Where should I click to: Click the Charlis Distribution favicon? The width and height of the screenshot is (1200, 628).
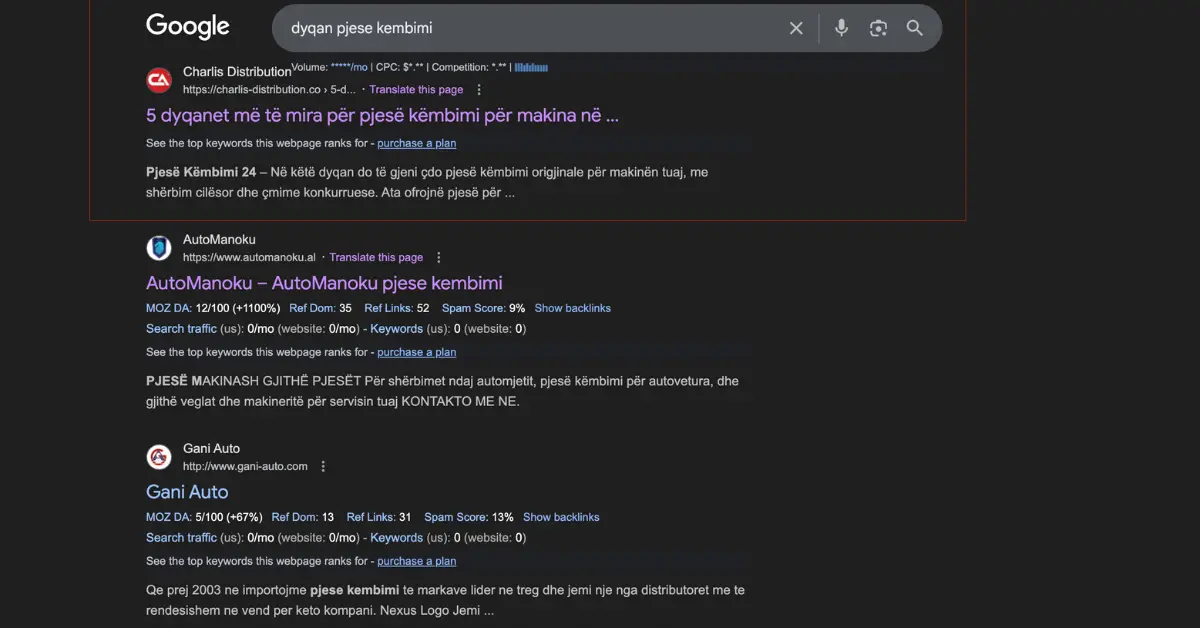point(159,80)
